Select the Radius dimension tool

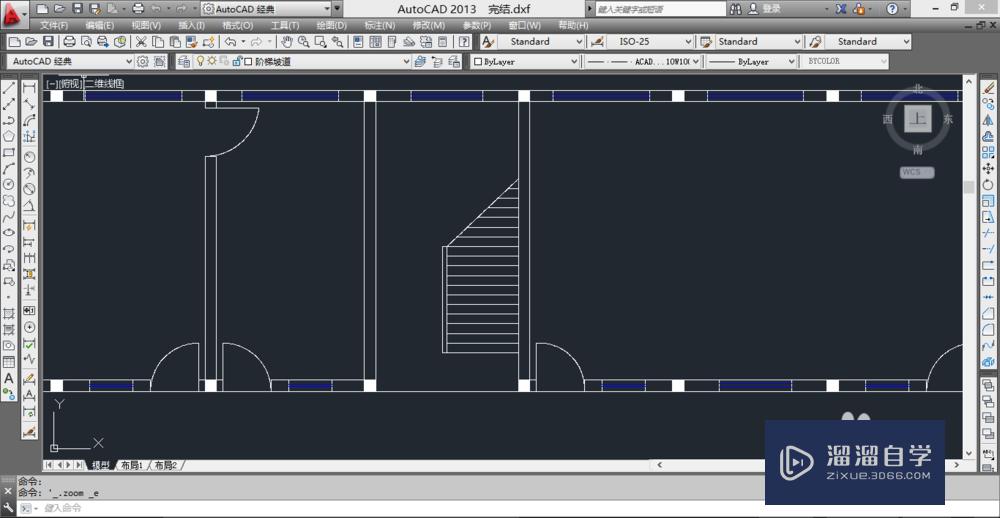click(x=29, y=156)
